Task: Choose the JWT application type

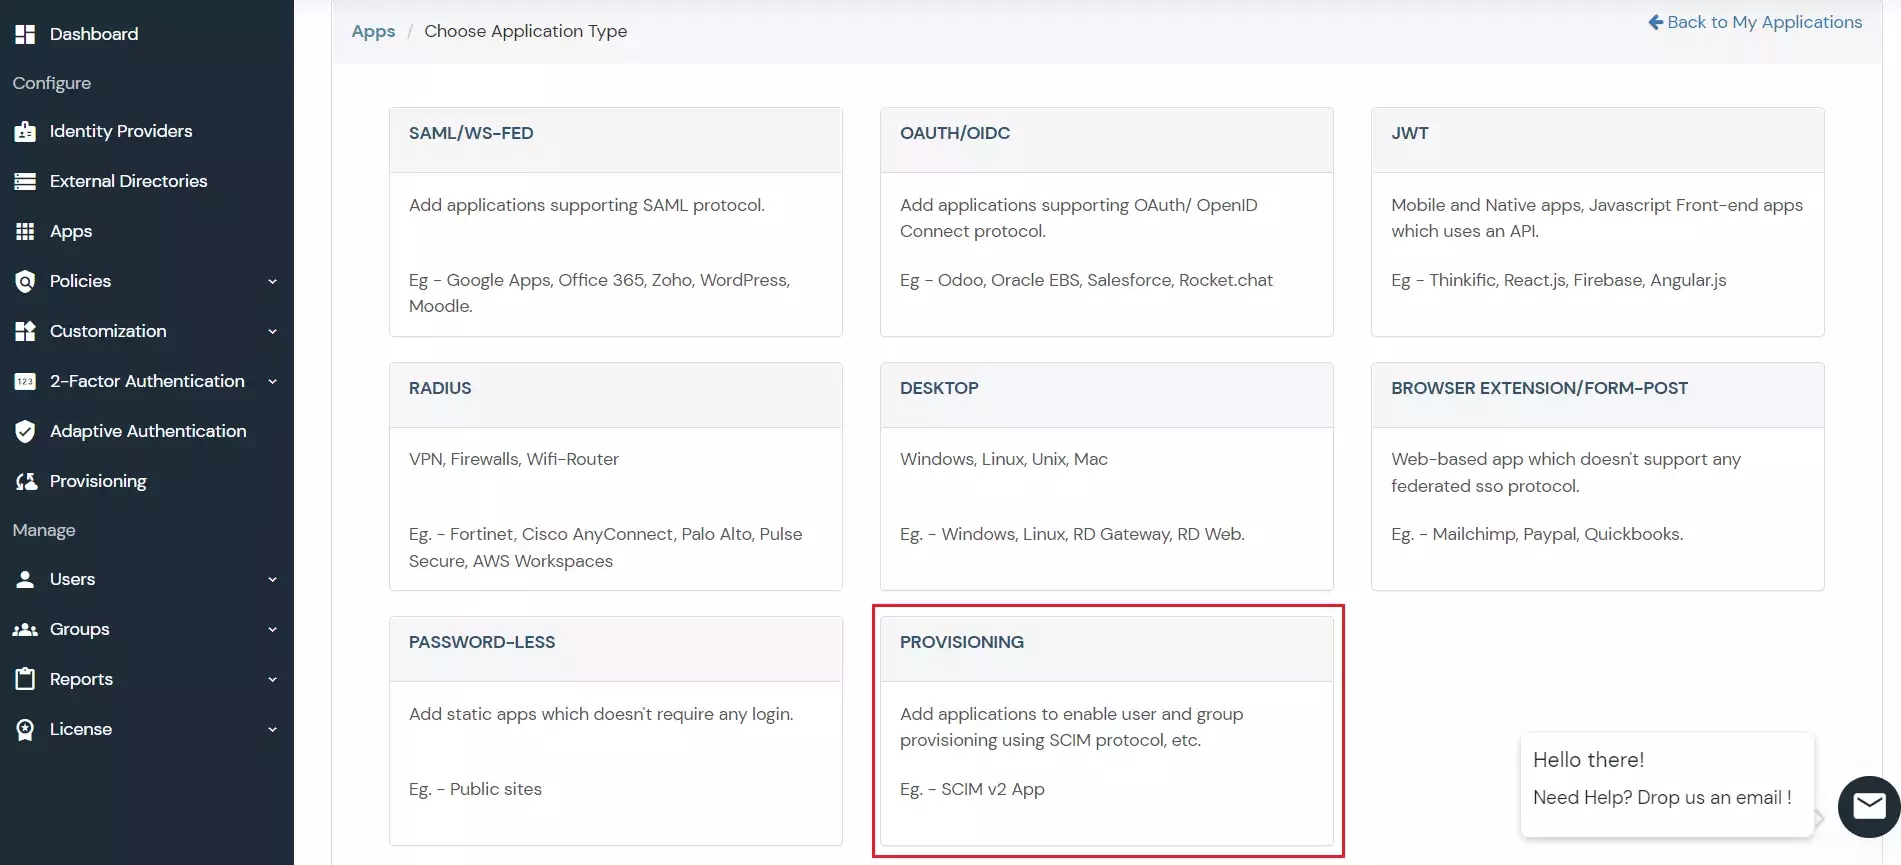Action: tap(1597, 222)
